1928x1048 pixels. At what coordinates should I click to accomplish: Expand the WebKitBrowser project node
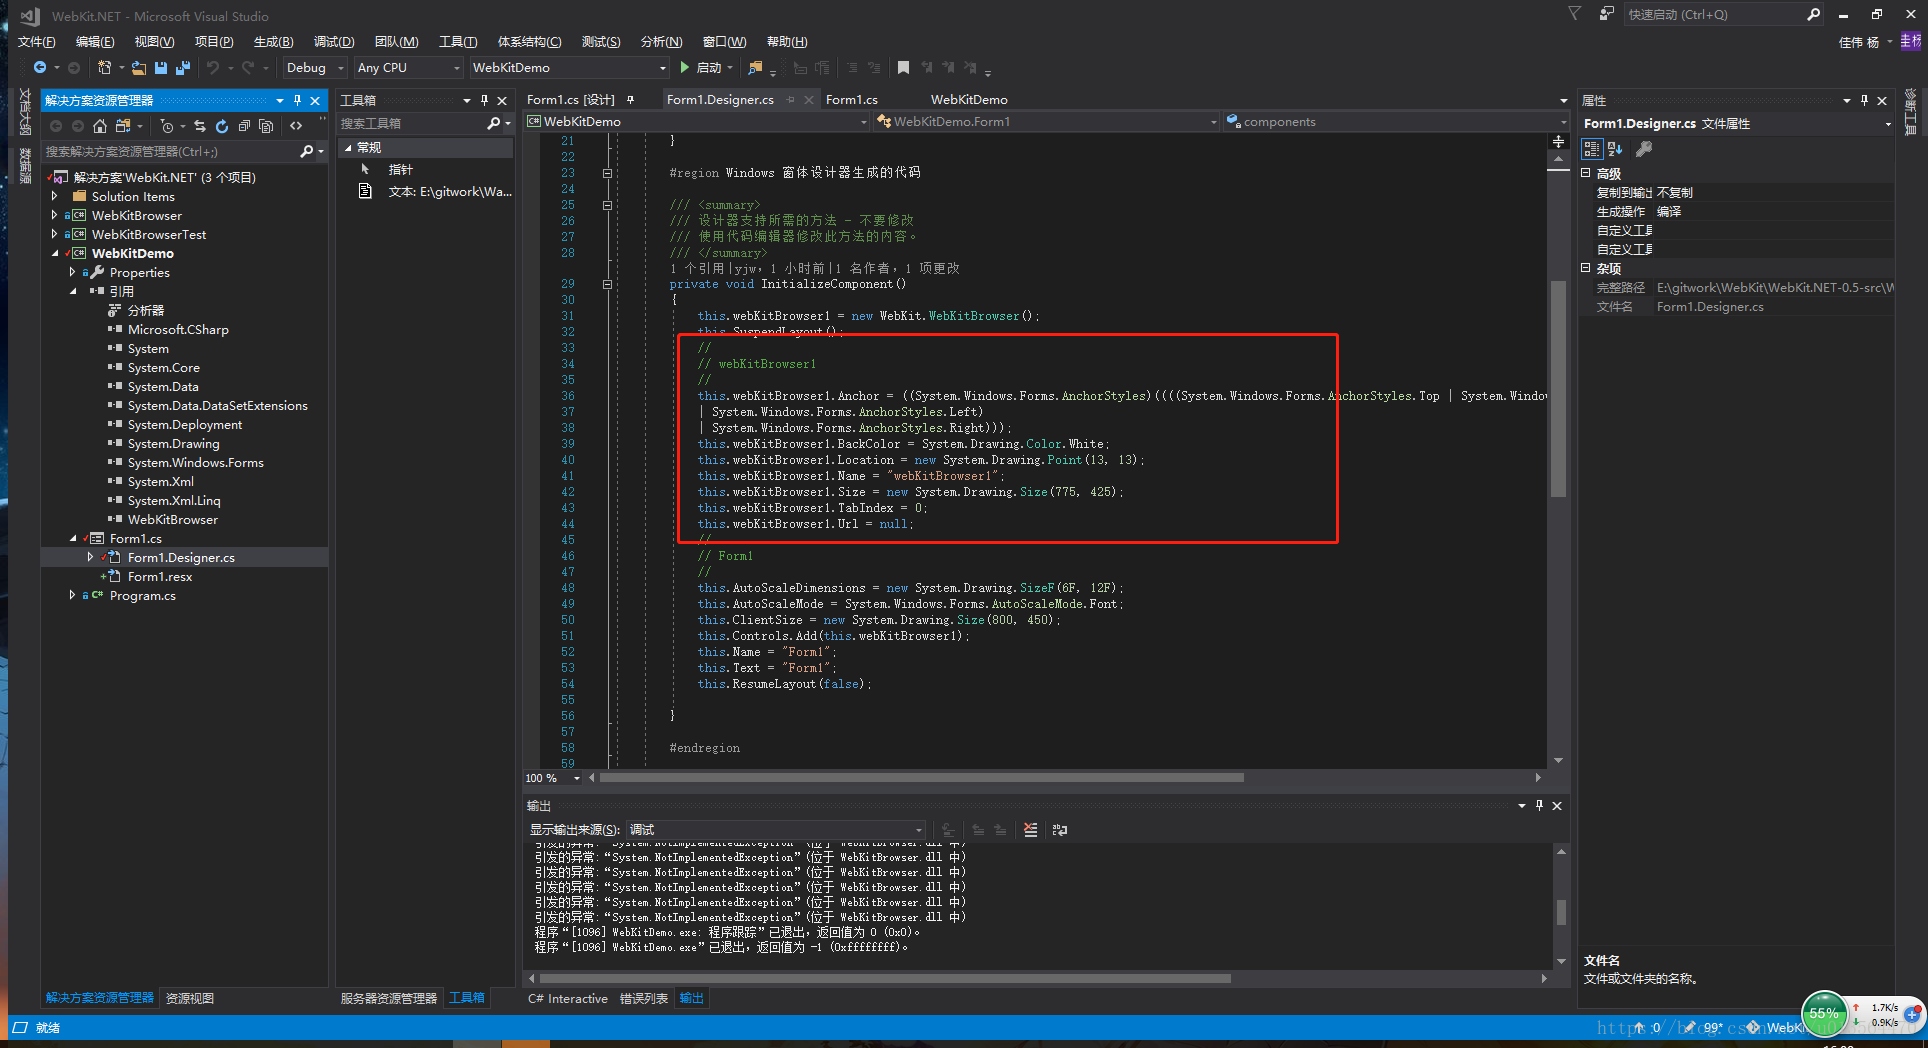[x=55, y=216]
